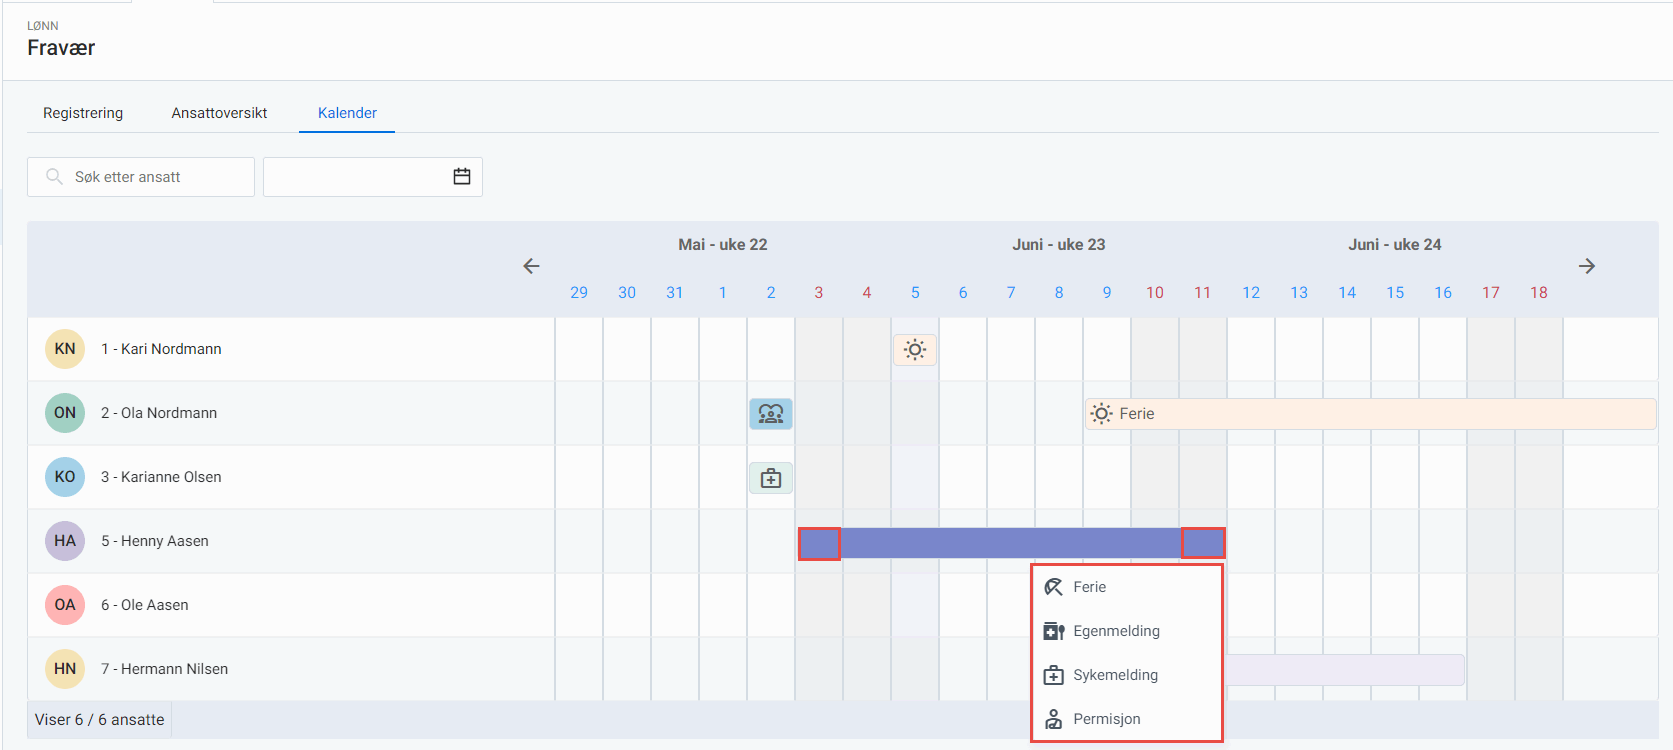Screen dimensions: 1673x750
Task: Click Hermann Nilsen's purple absence bar
Action: pos(1345,670)
